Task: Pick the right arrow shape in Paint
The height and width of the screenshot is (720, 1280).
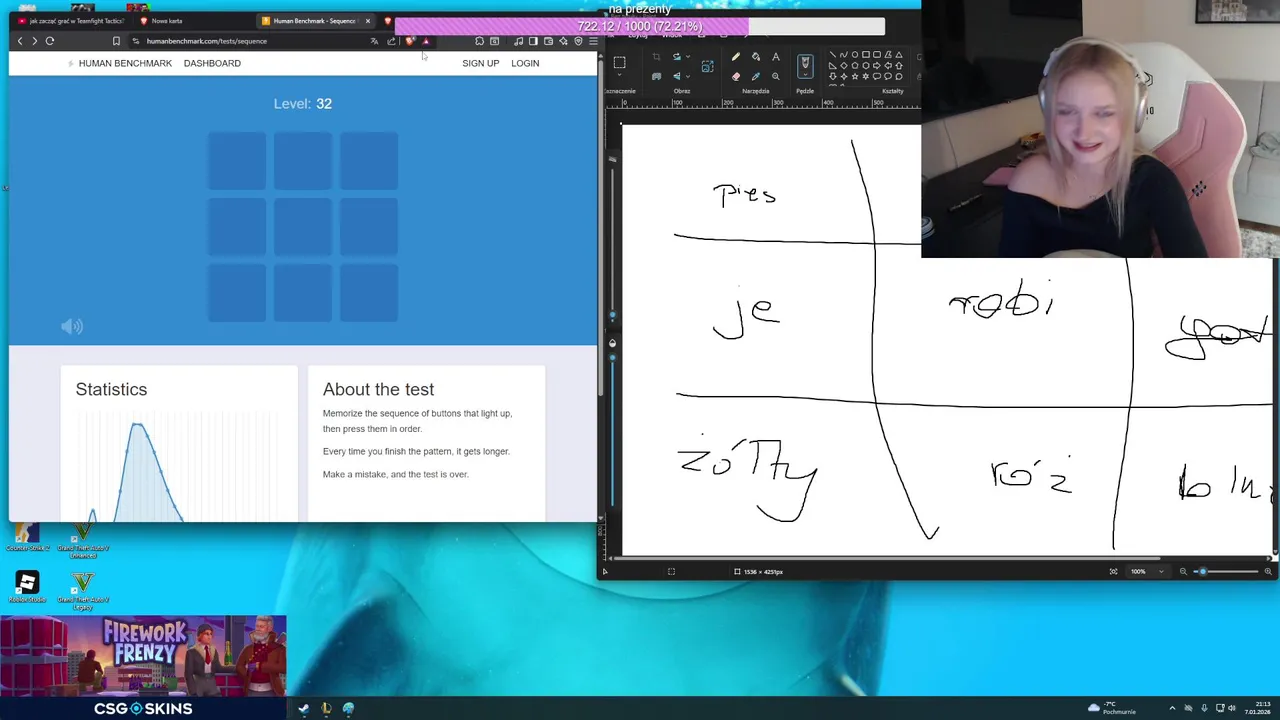Action: click(876, 65)
